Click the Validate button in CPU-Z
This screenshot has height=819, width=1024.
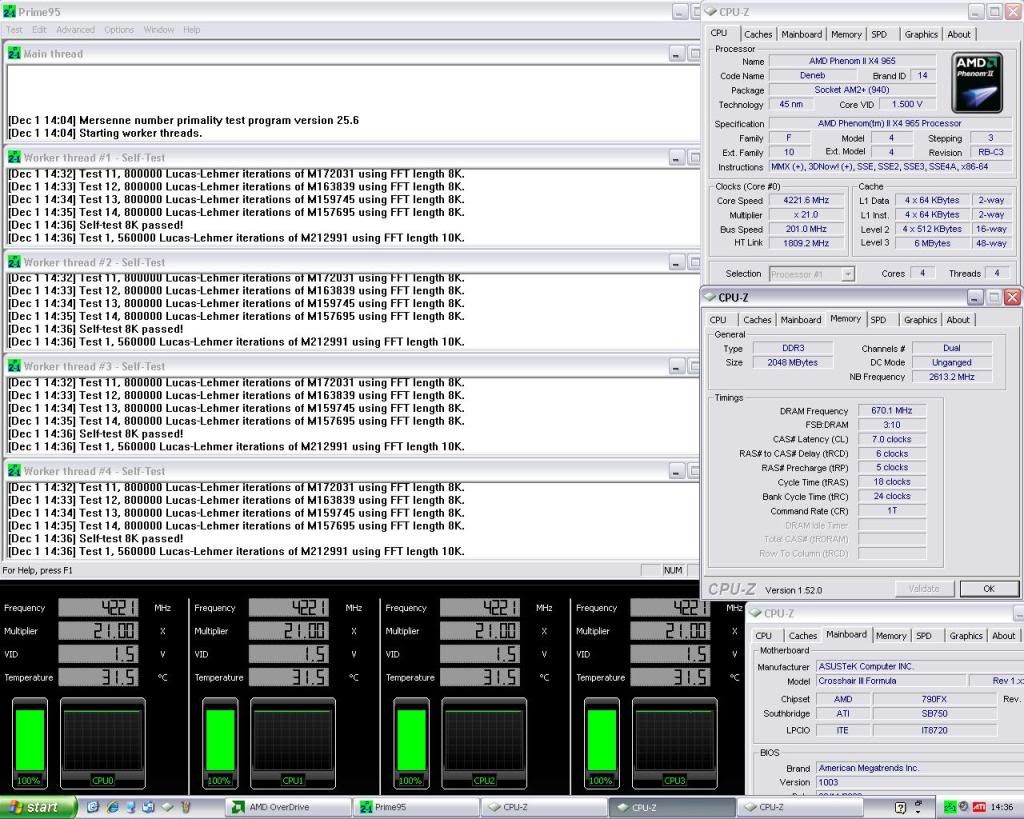[x=923, y=589]
